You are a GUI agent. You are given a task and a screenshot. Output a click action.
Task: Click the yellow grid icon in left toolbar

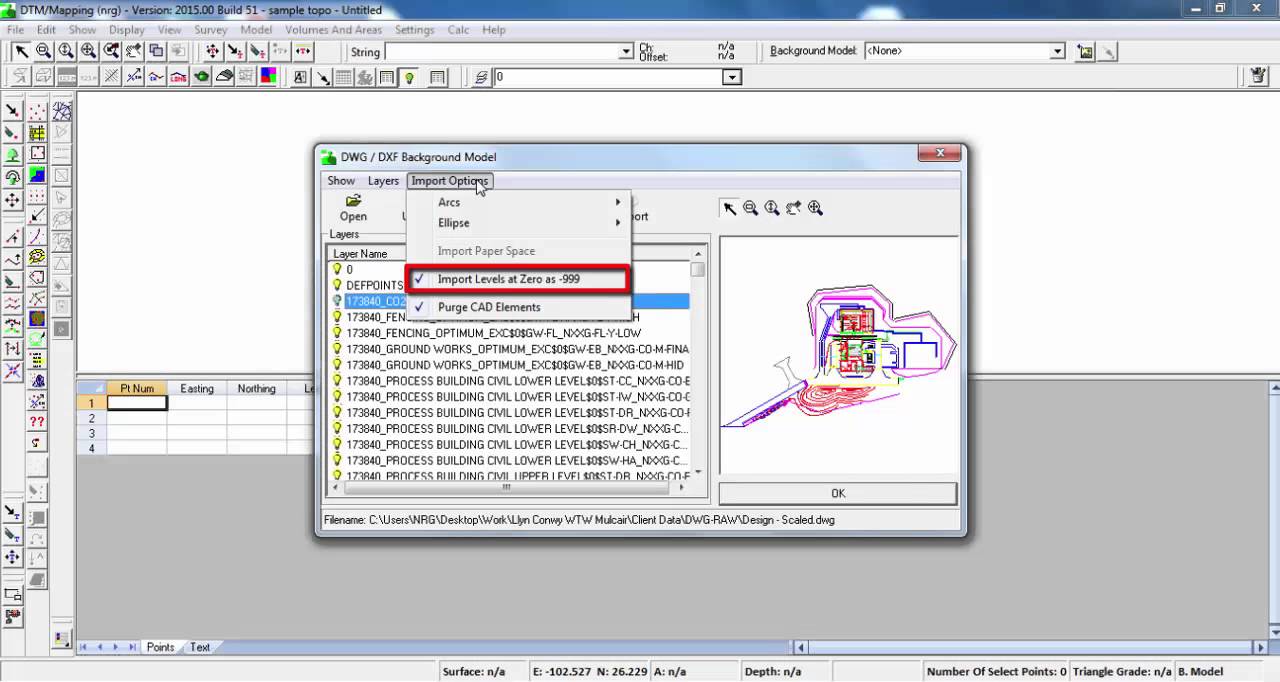point(37,133)
